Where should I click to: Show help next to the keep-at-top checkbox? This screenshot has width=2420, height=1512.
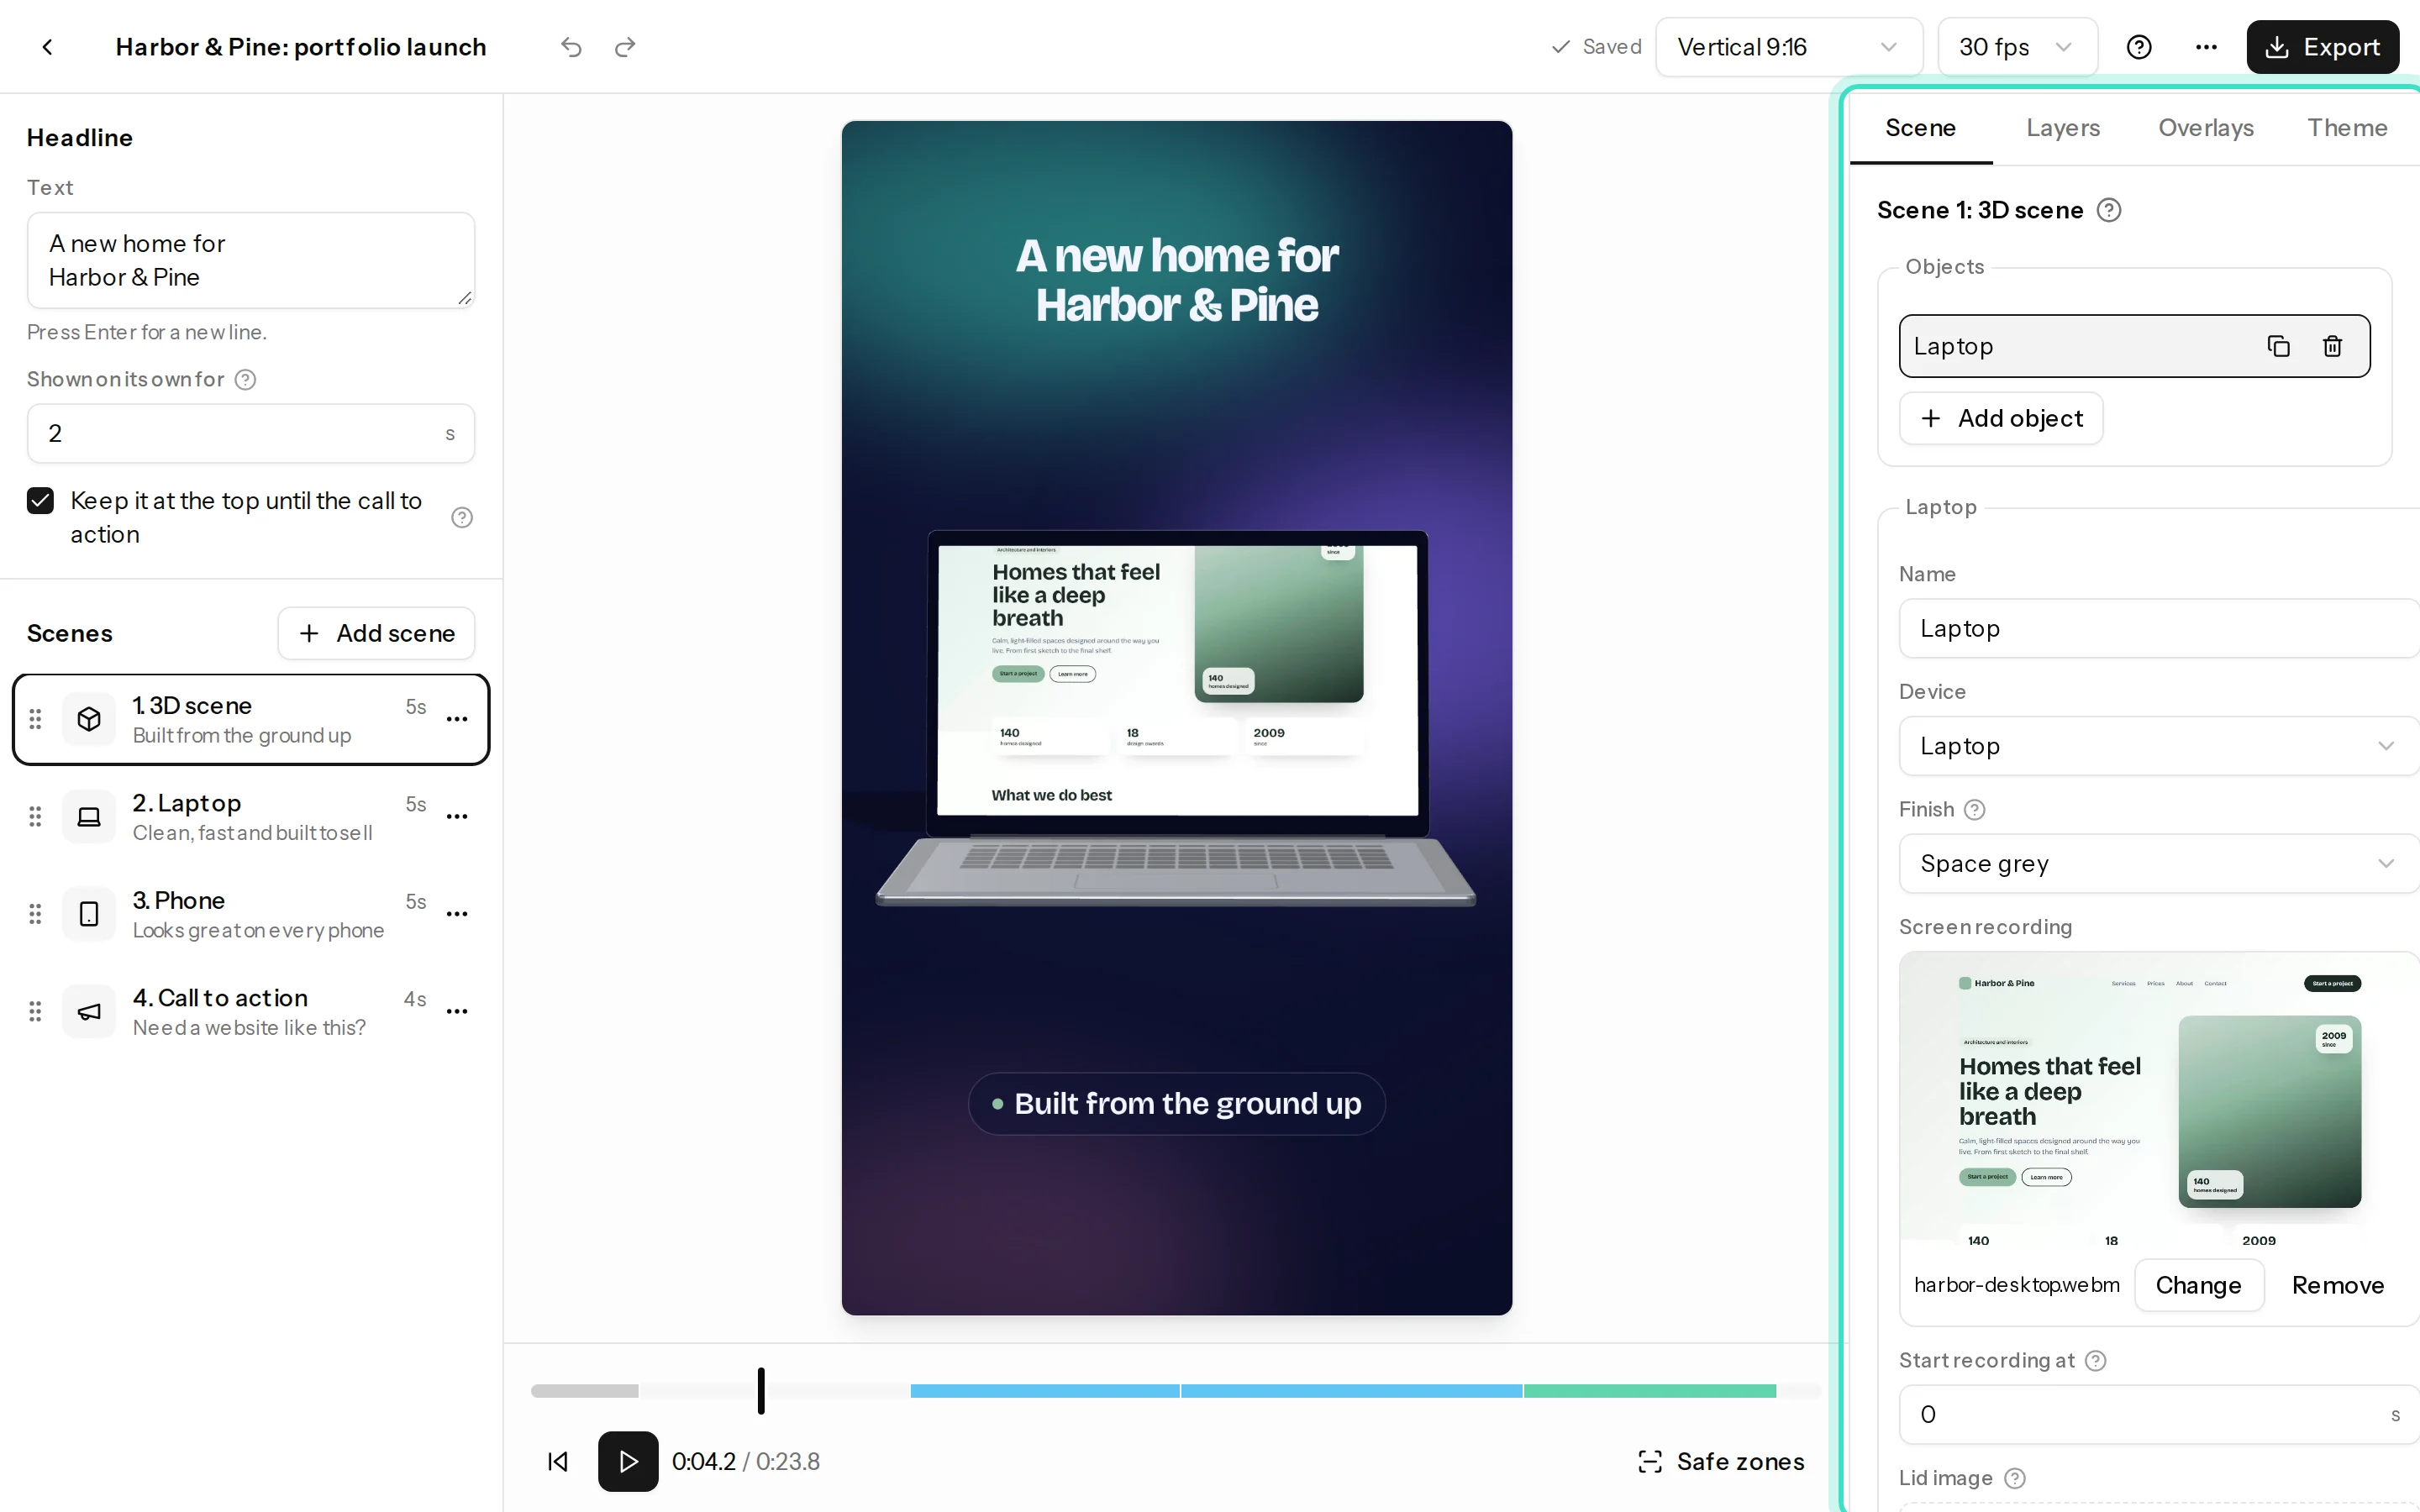462,517
